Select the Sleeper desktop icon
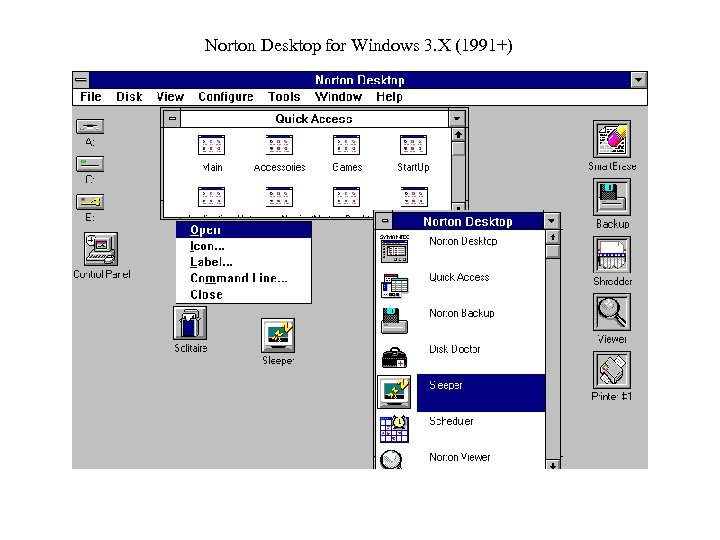Screen dimensions: 720x540 (278, 335)
